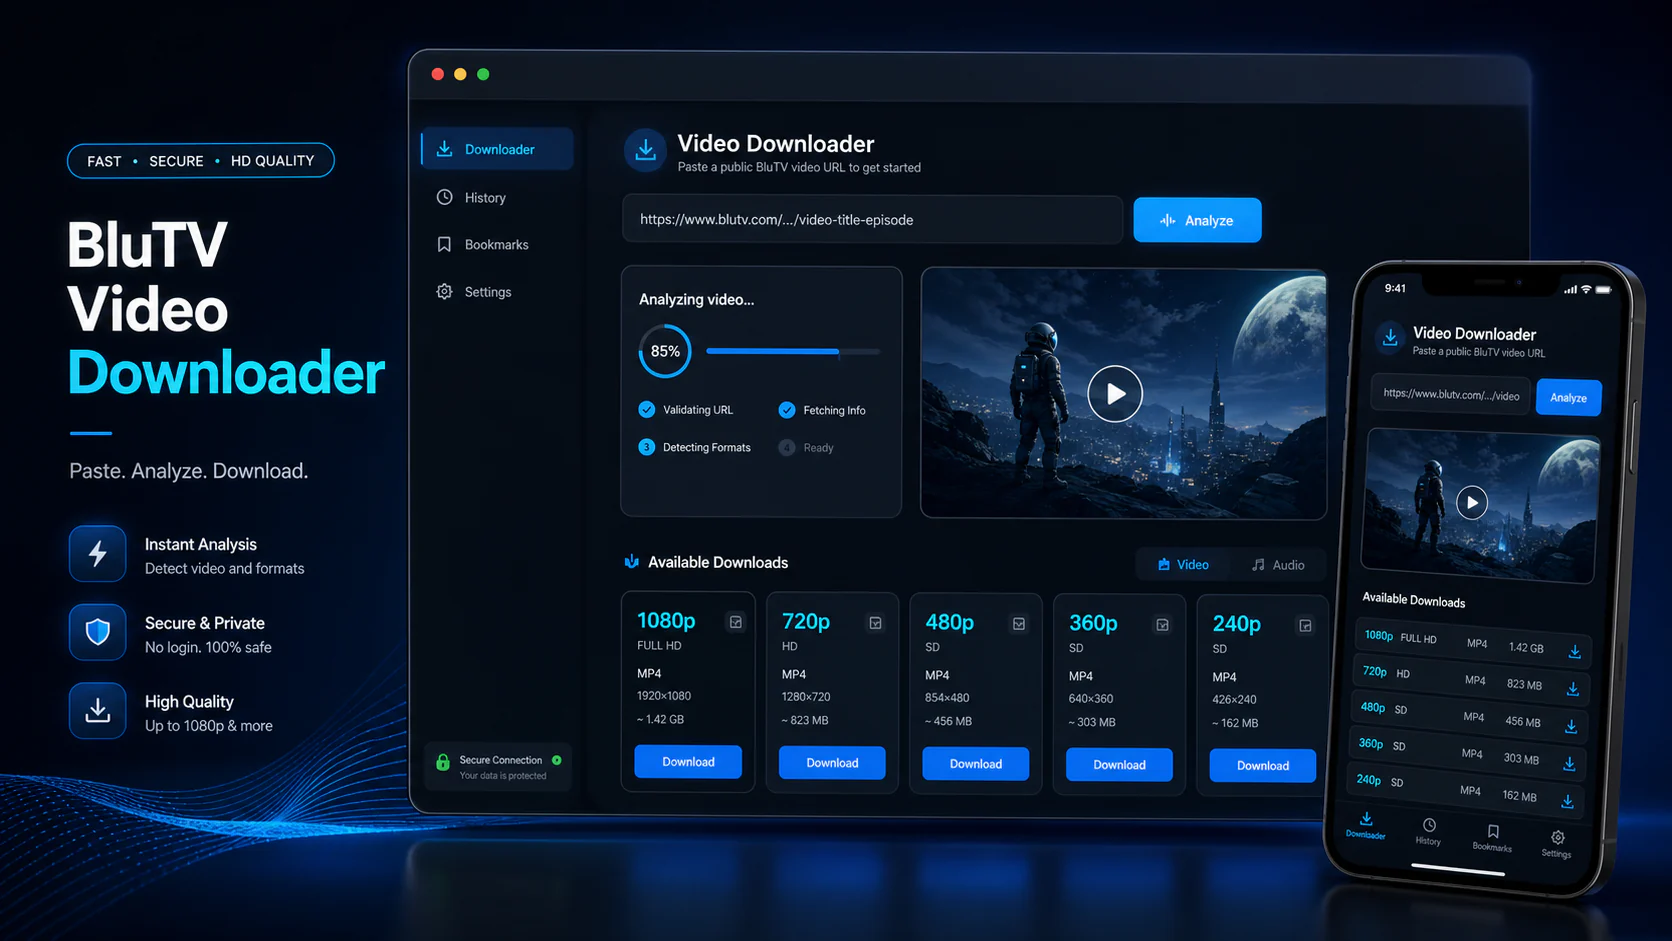Click the History clock icon in sidebar
This screenshot has height=941, width=1672.
point(445,197)
